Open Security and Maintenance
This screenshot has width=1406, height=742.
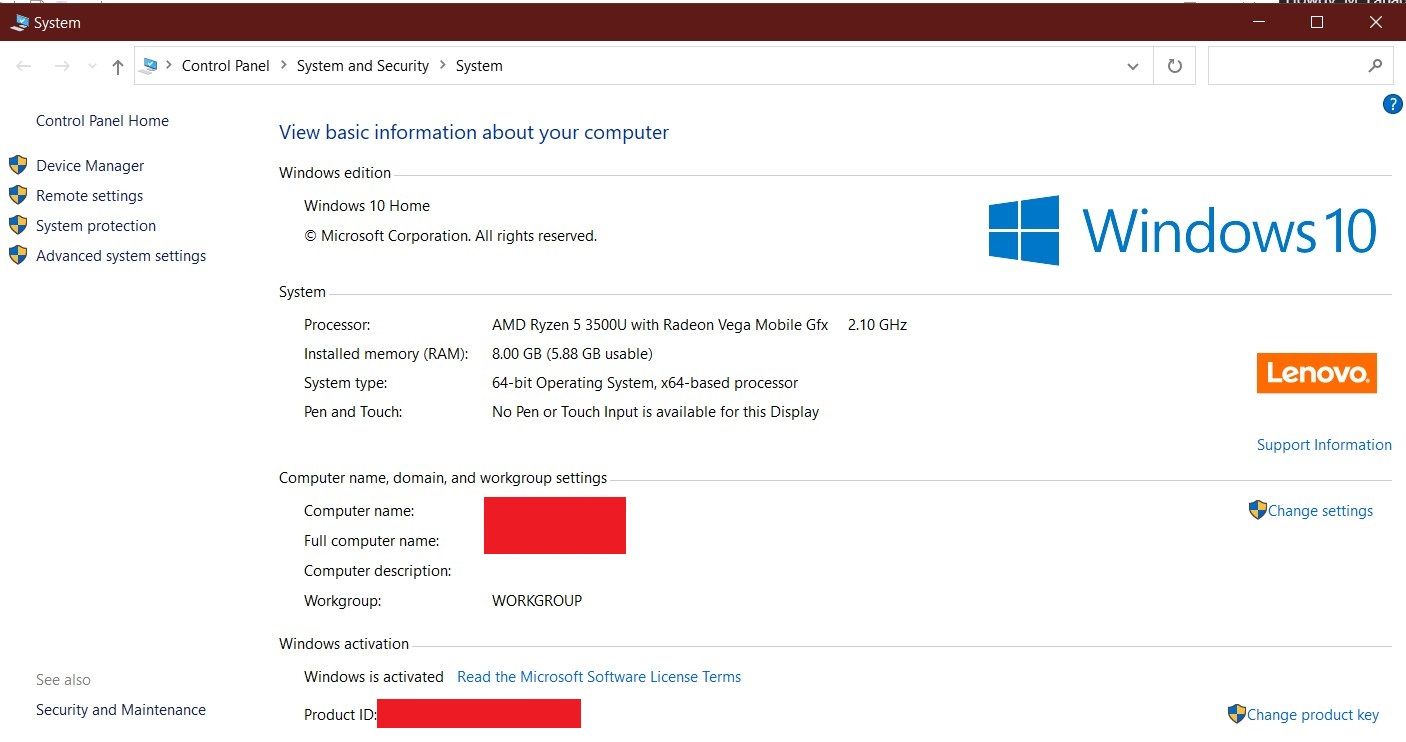click(x=120, y=709)
